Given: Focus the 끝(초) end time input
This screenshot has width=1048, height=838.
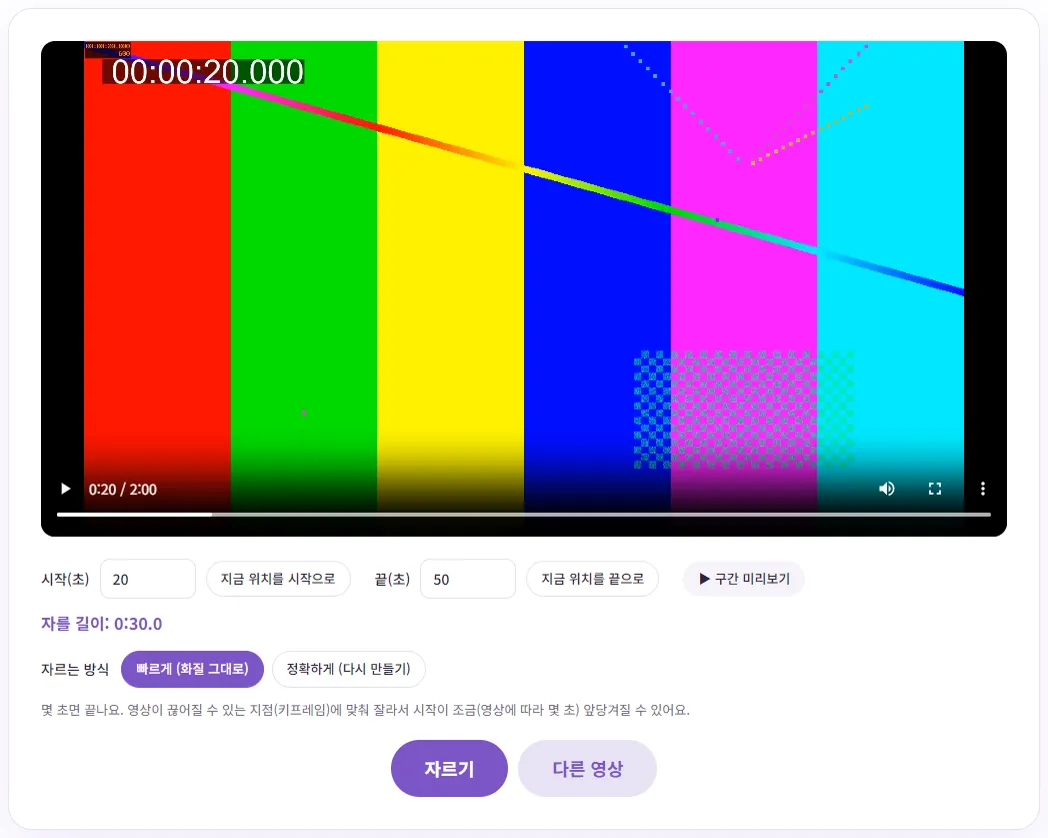Looking at the screenshot, I should point(468,579).
